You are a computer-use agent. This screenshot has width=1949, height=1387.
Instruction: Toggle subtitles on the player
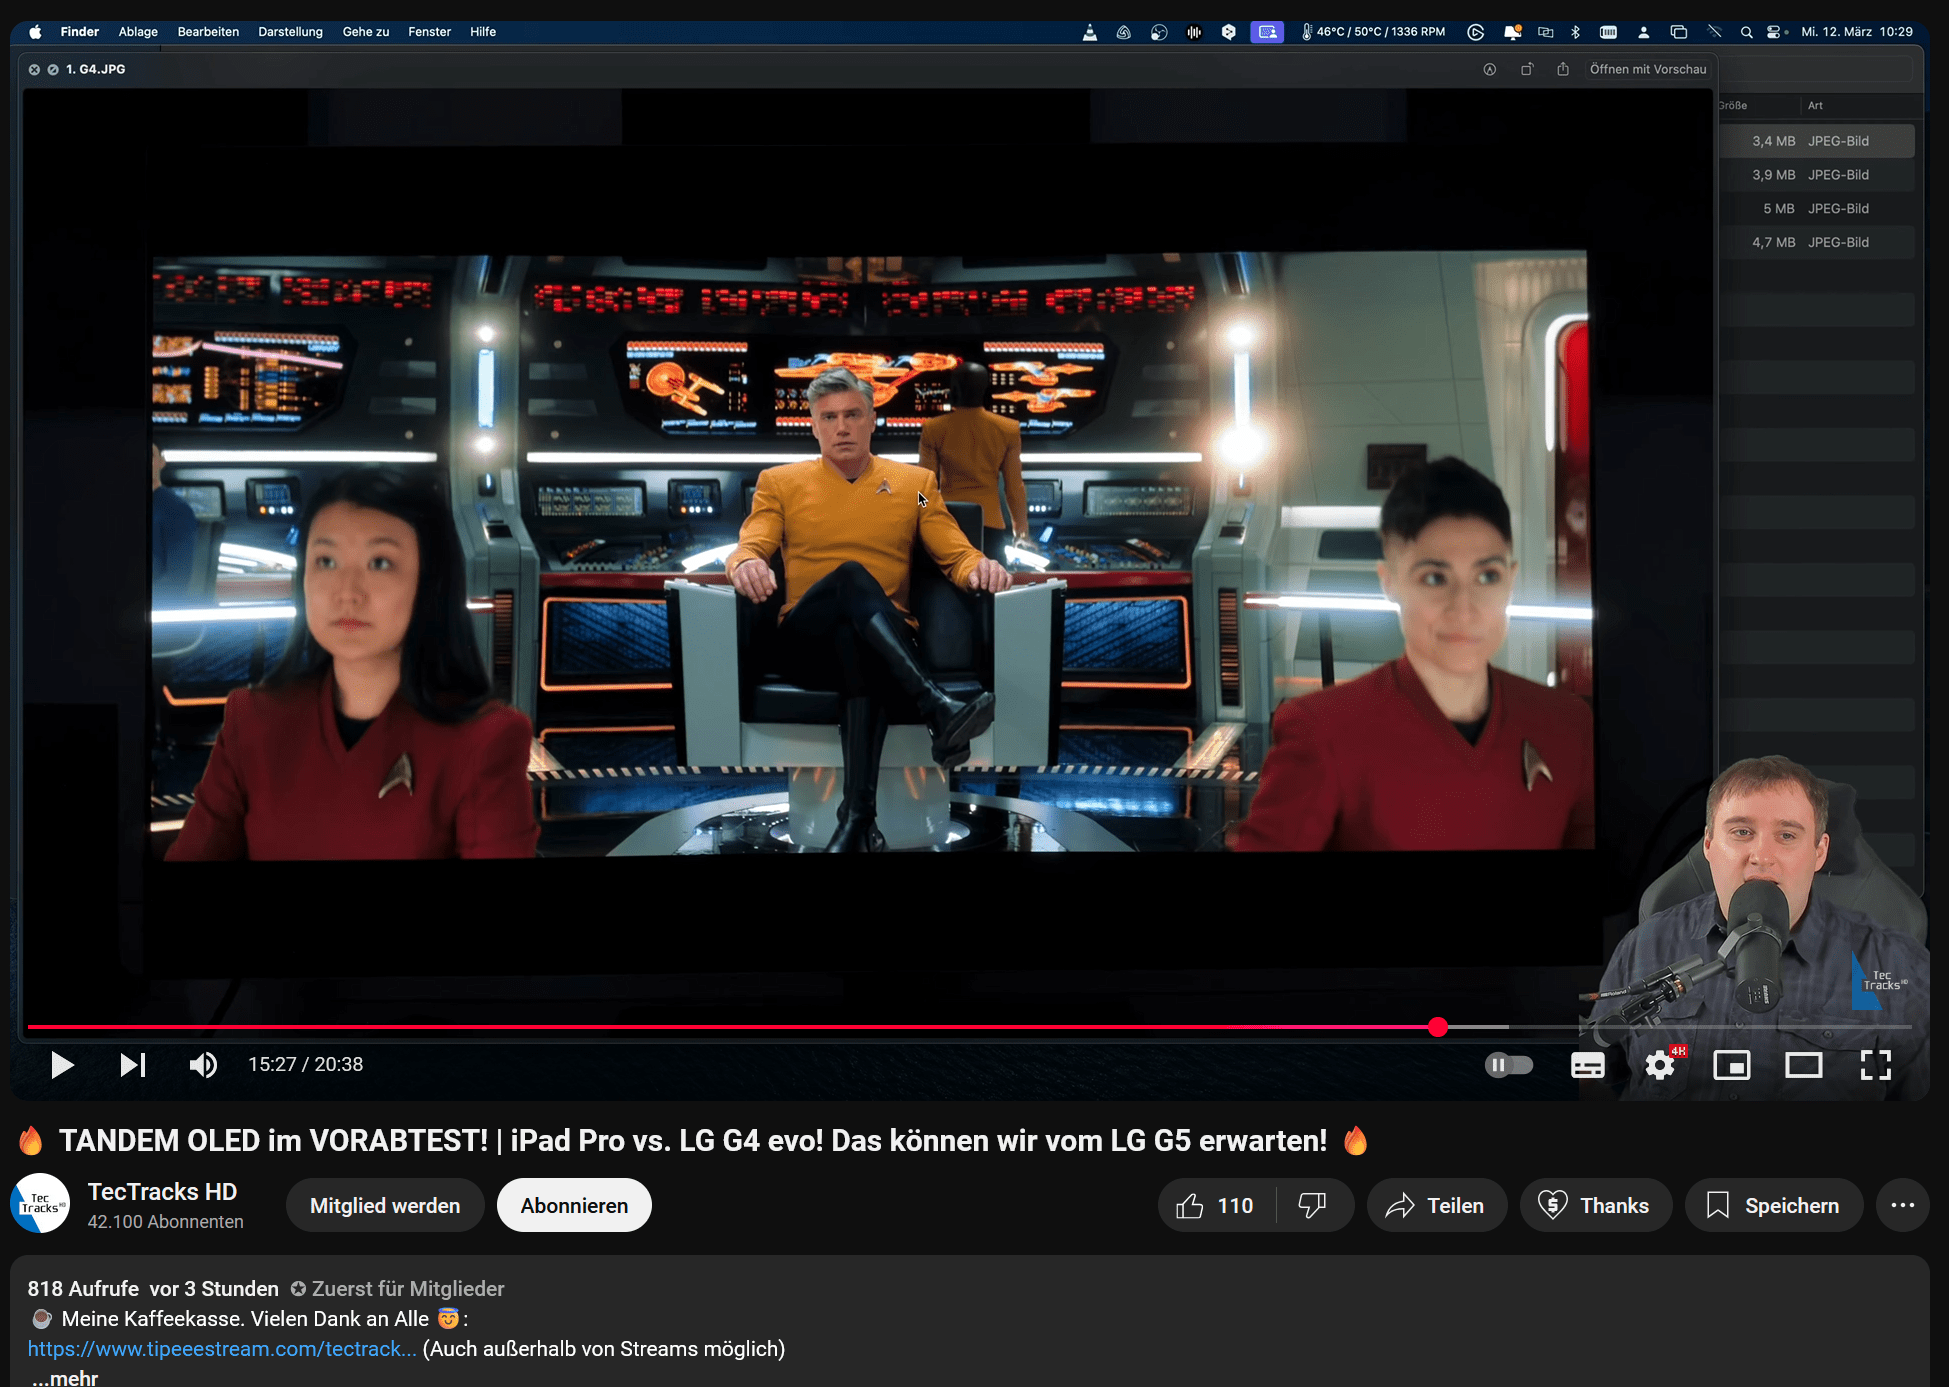point(1588,1065)
